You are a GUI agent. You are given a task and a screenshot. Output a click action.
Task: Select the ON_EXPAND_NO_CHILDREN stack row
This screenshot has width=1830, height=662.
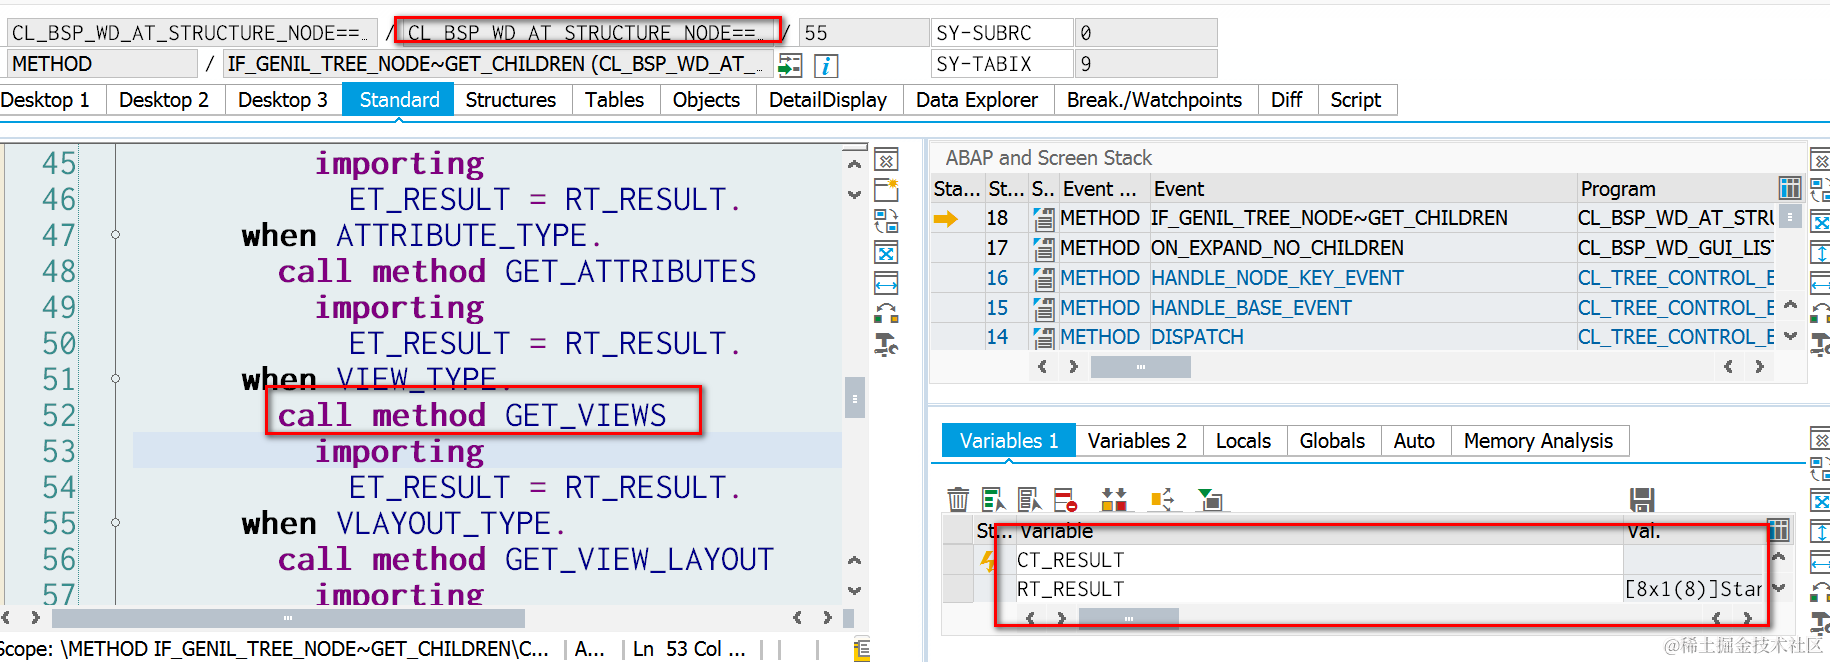(1277, 248)
